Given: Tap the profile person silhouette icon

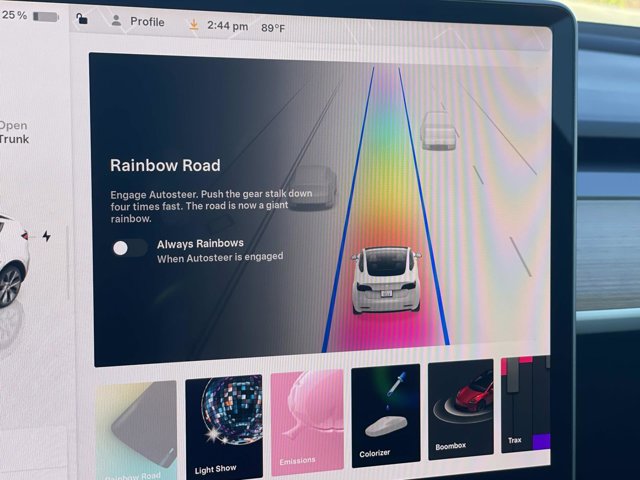Looking at the screenshot, I should [117, 21].
